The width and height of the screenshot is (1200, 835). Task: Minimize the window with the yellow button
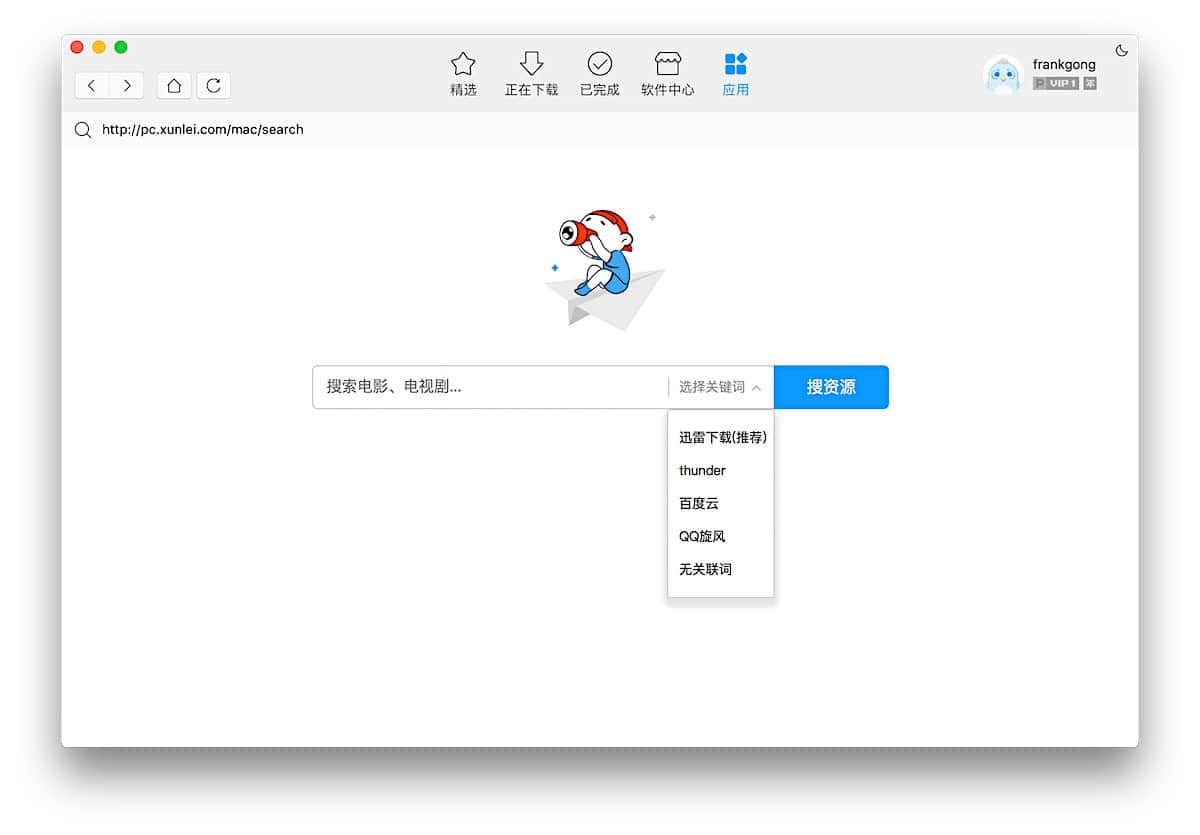(x=99, y=47)
